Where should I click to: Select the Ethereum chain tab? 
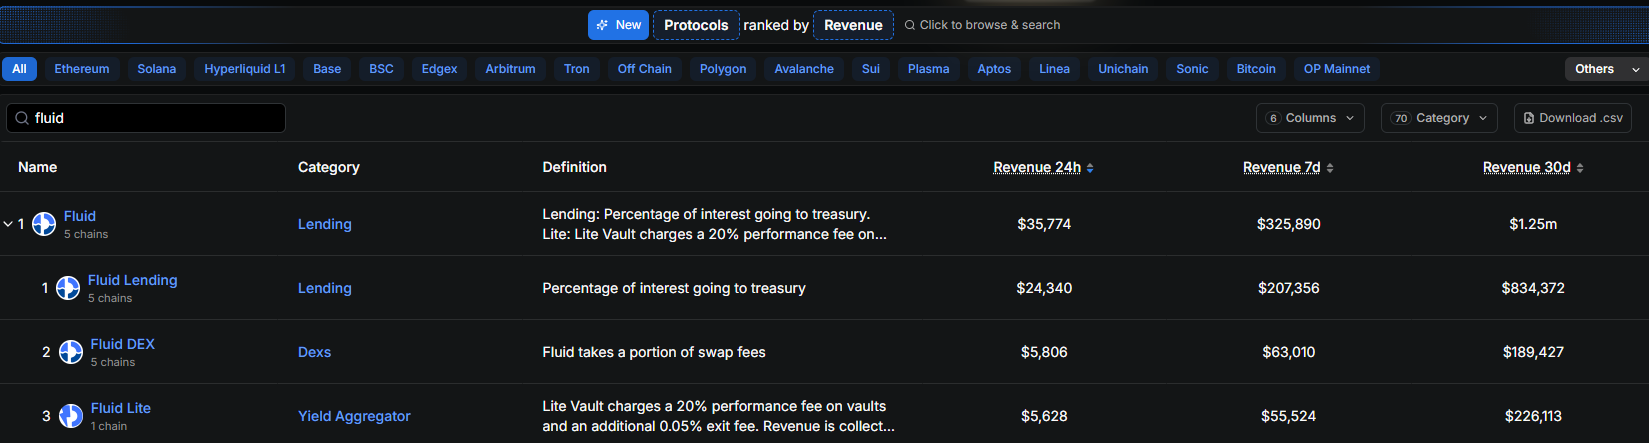(82, 69)
